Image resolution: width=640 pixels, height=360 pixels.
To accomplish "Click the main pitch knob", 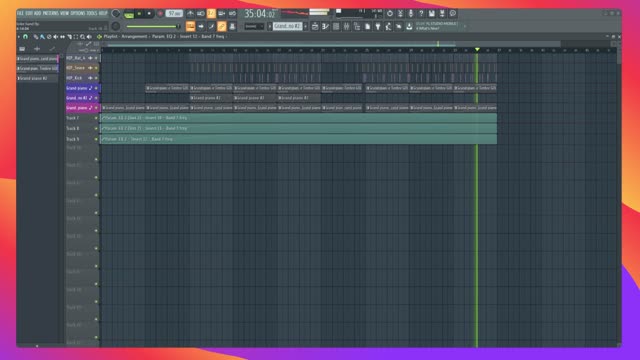I will click(x=116, y=26).
